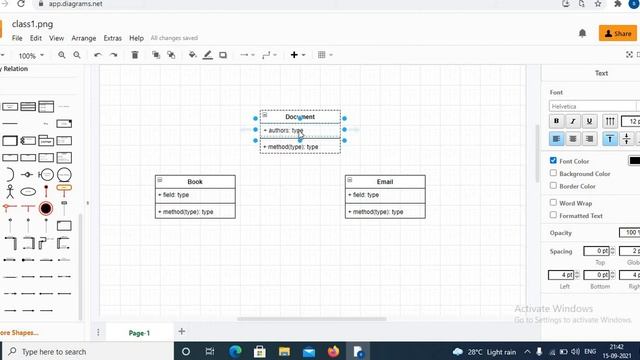Enable the Border Color checkbox
The height and width of the screenshot is (360, 640).
coord(553,186)
